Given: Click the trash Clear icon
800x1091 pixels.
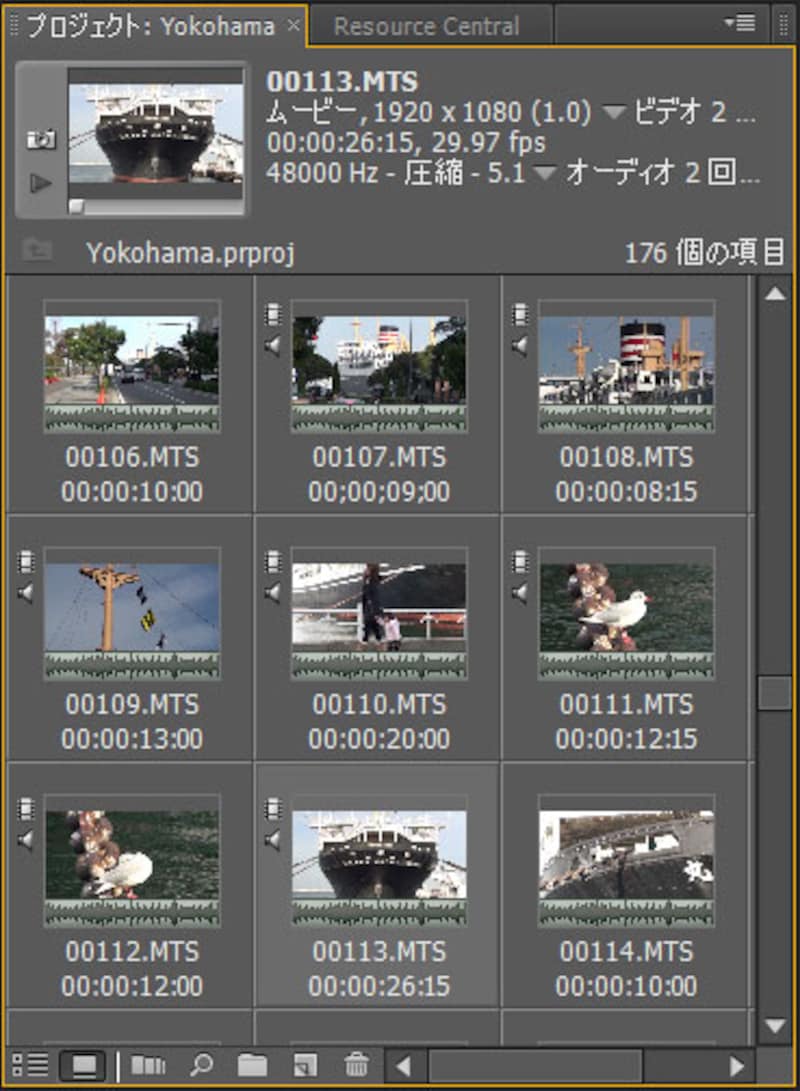Looking at the screenshot, I should click(x=356, y=1066).
